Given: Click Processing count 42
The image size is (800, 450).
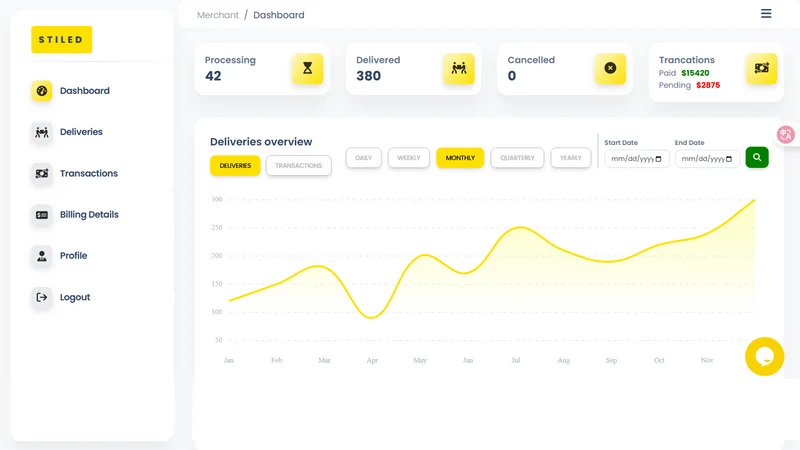Looking at the screenshot, I should 213,76.
